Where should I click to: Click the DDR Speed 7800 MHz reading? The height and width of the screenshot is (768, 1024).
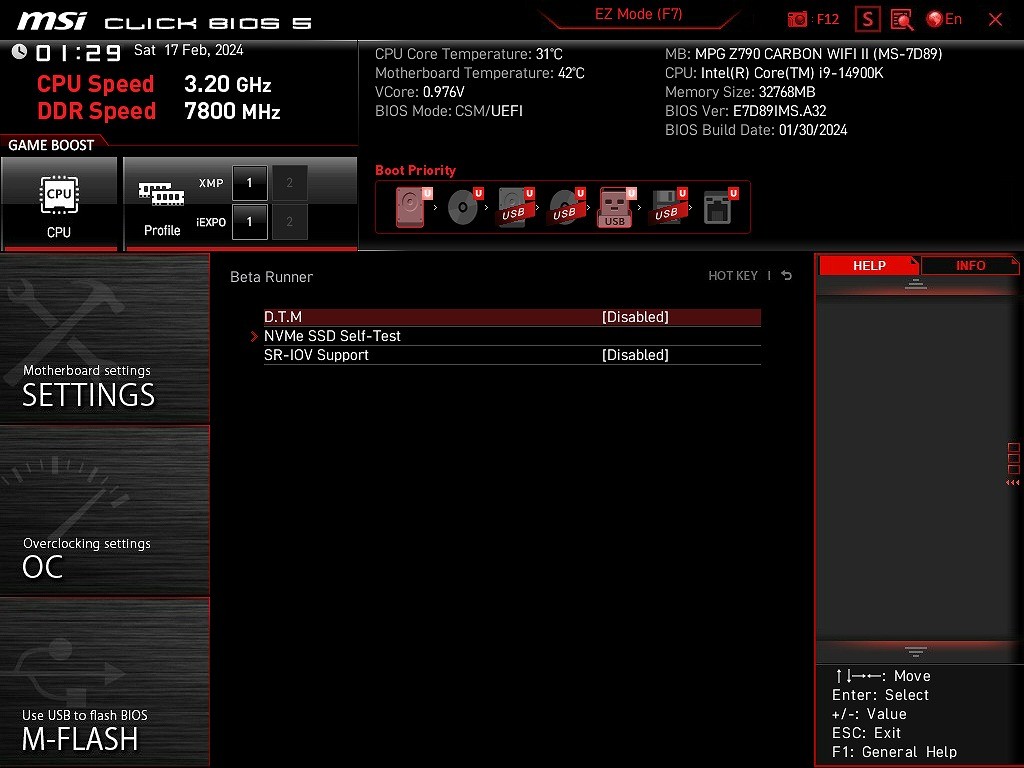(159, 111)
